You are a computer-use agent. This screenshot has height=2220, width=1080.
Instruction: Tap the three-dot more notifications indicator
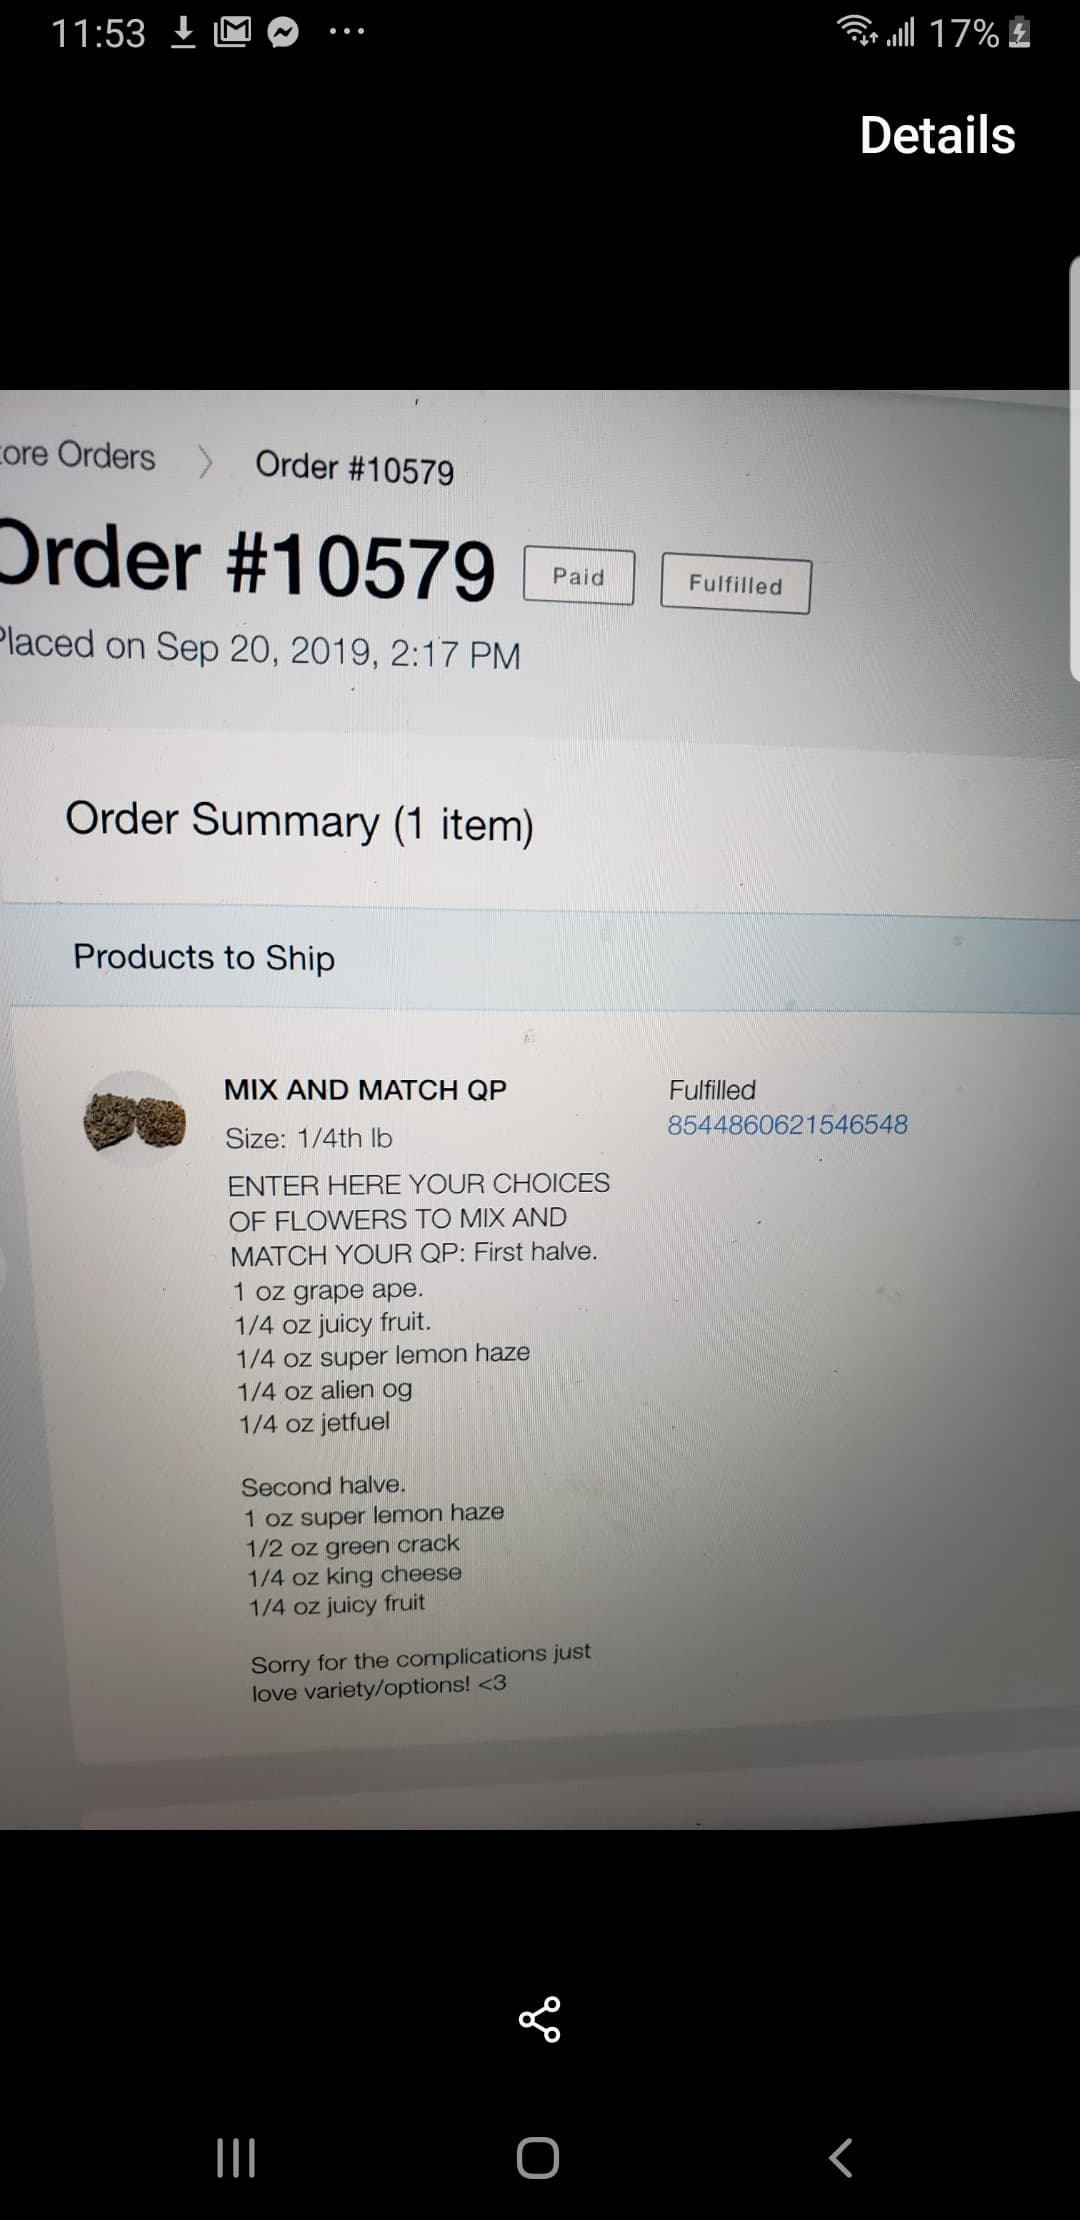pyautogui.click(x=347, y=34)
